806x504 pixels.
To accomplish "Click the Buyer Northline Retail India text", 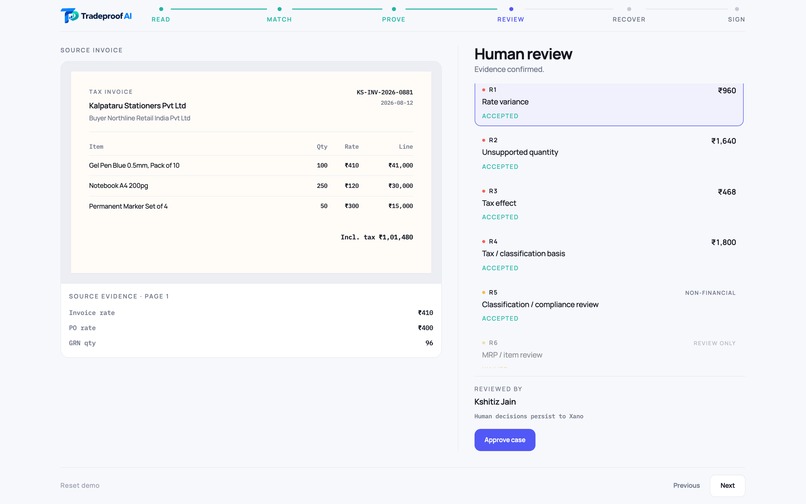I will tap(139, 118).
